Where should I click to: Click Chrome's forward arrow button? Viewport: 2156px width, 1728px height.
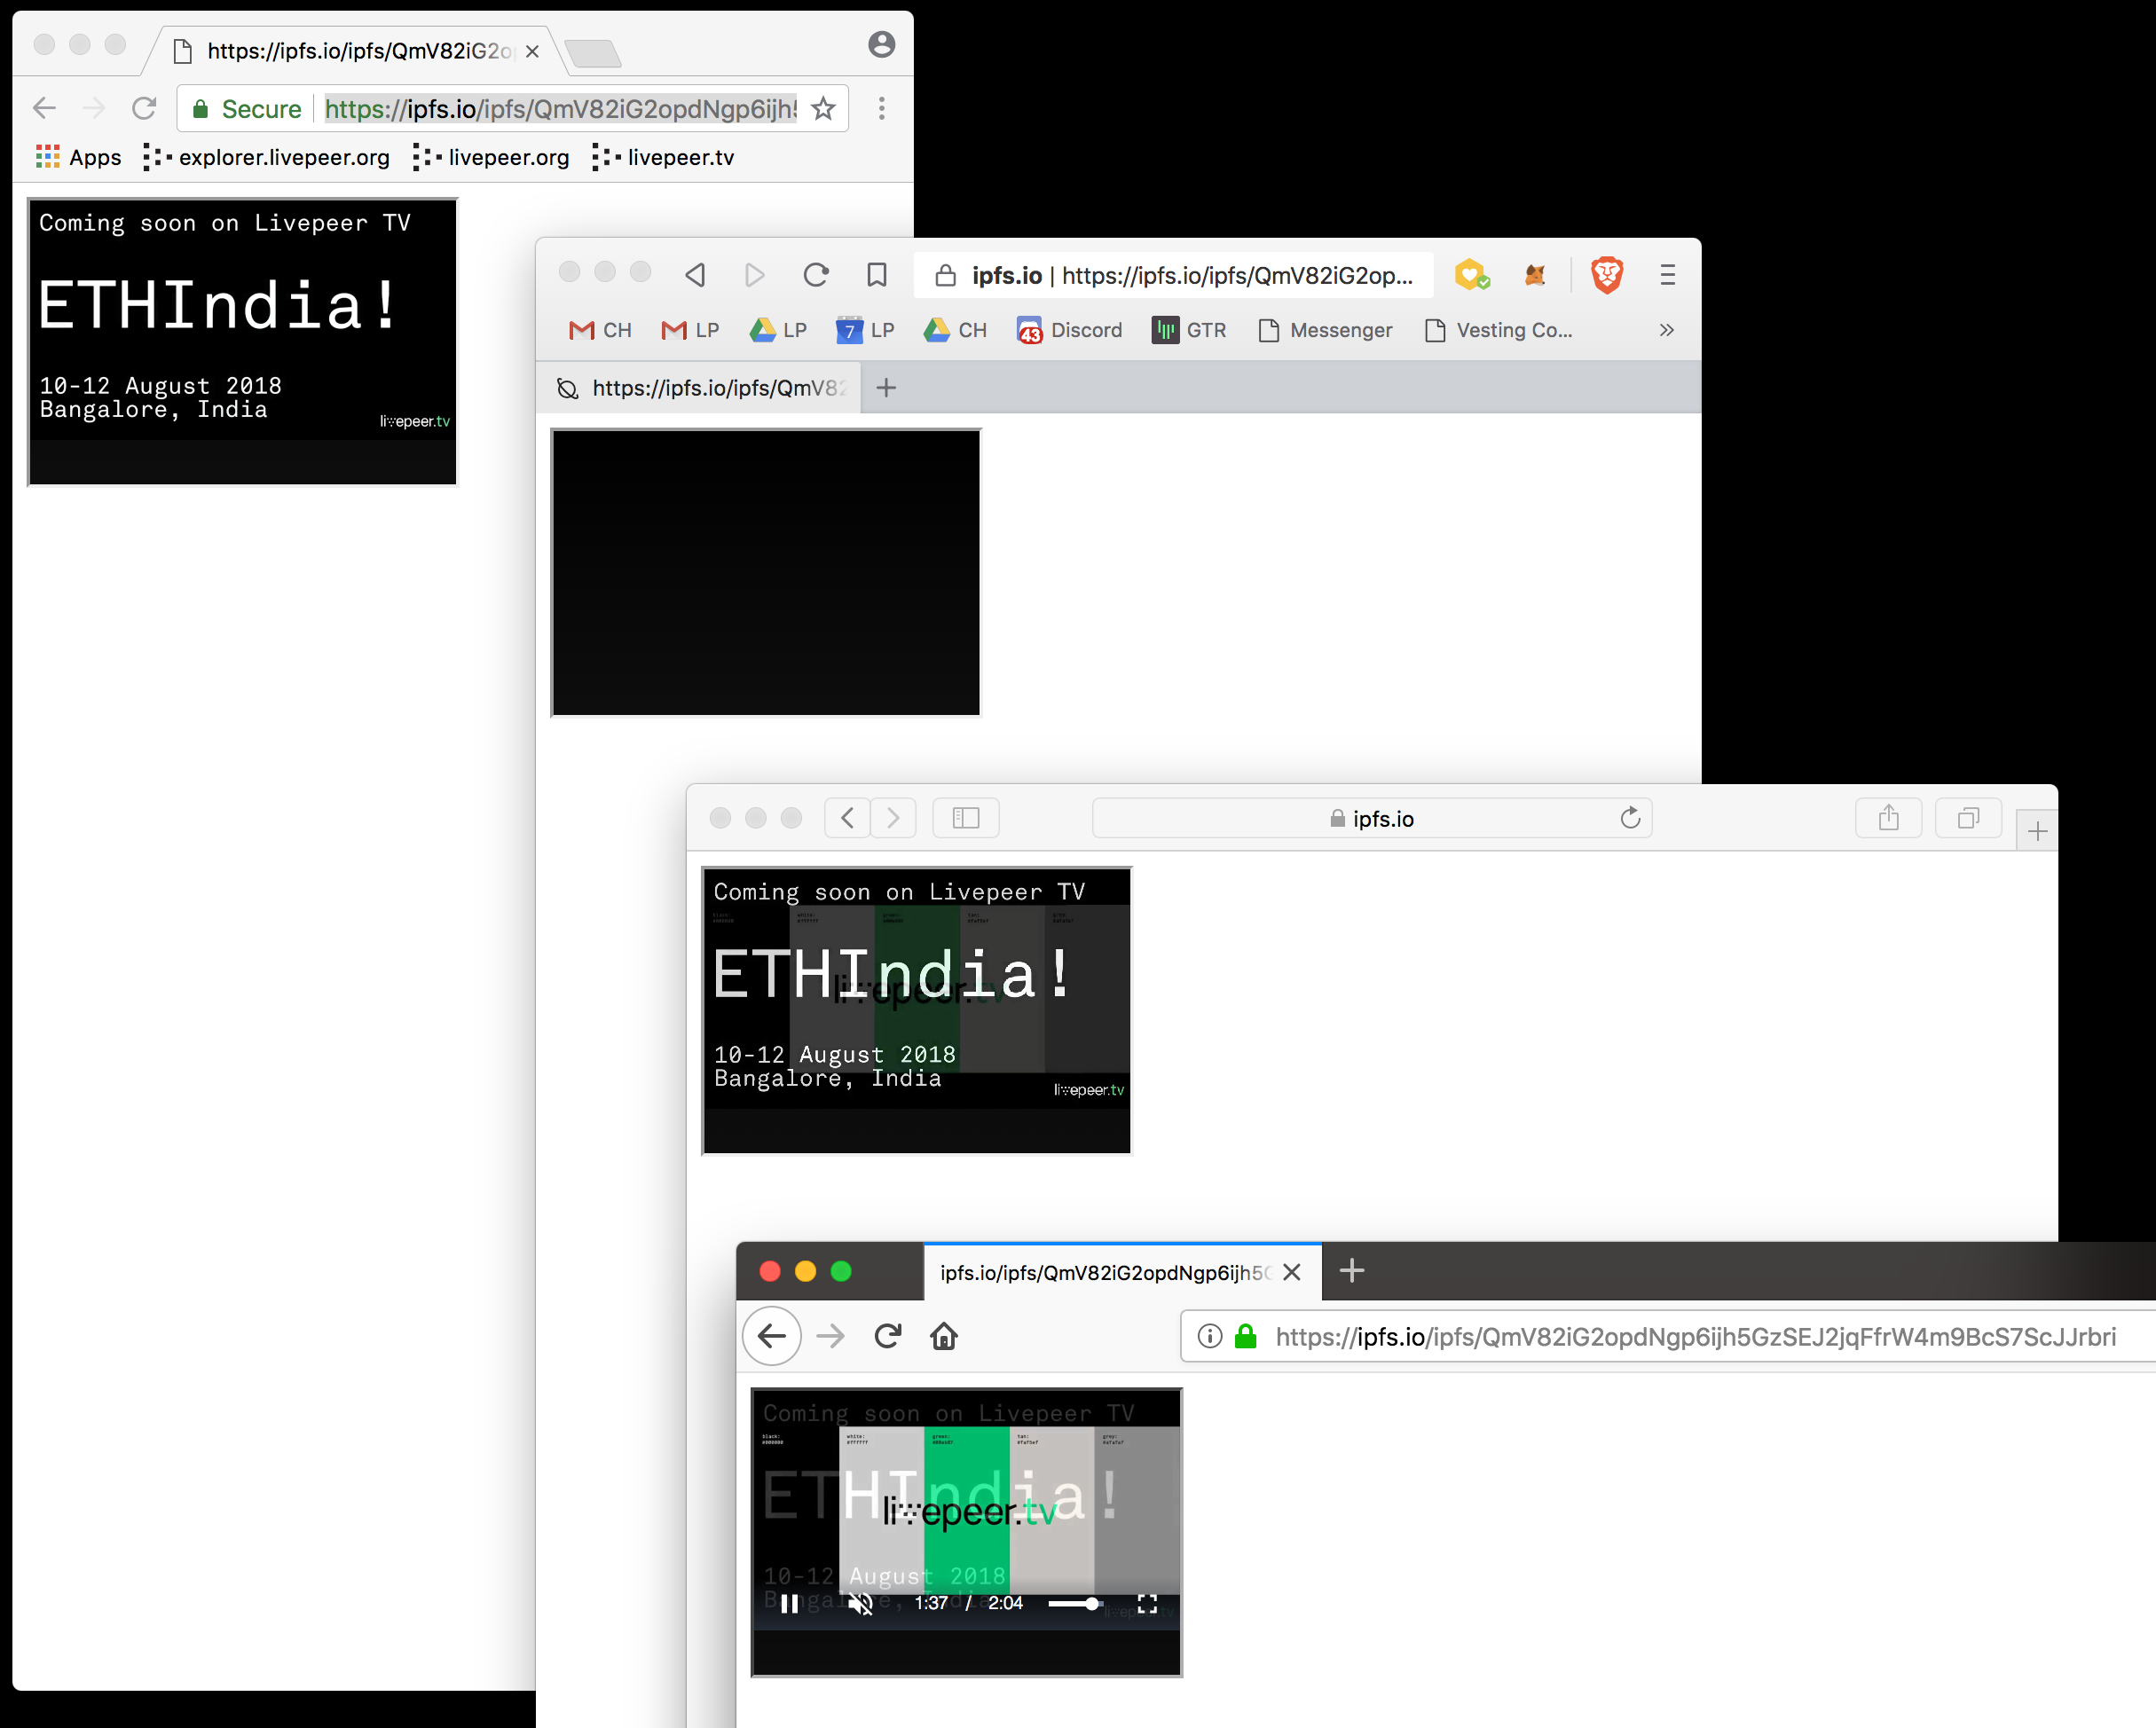coord(94,108)
